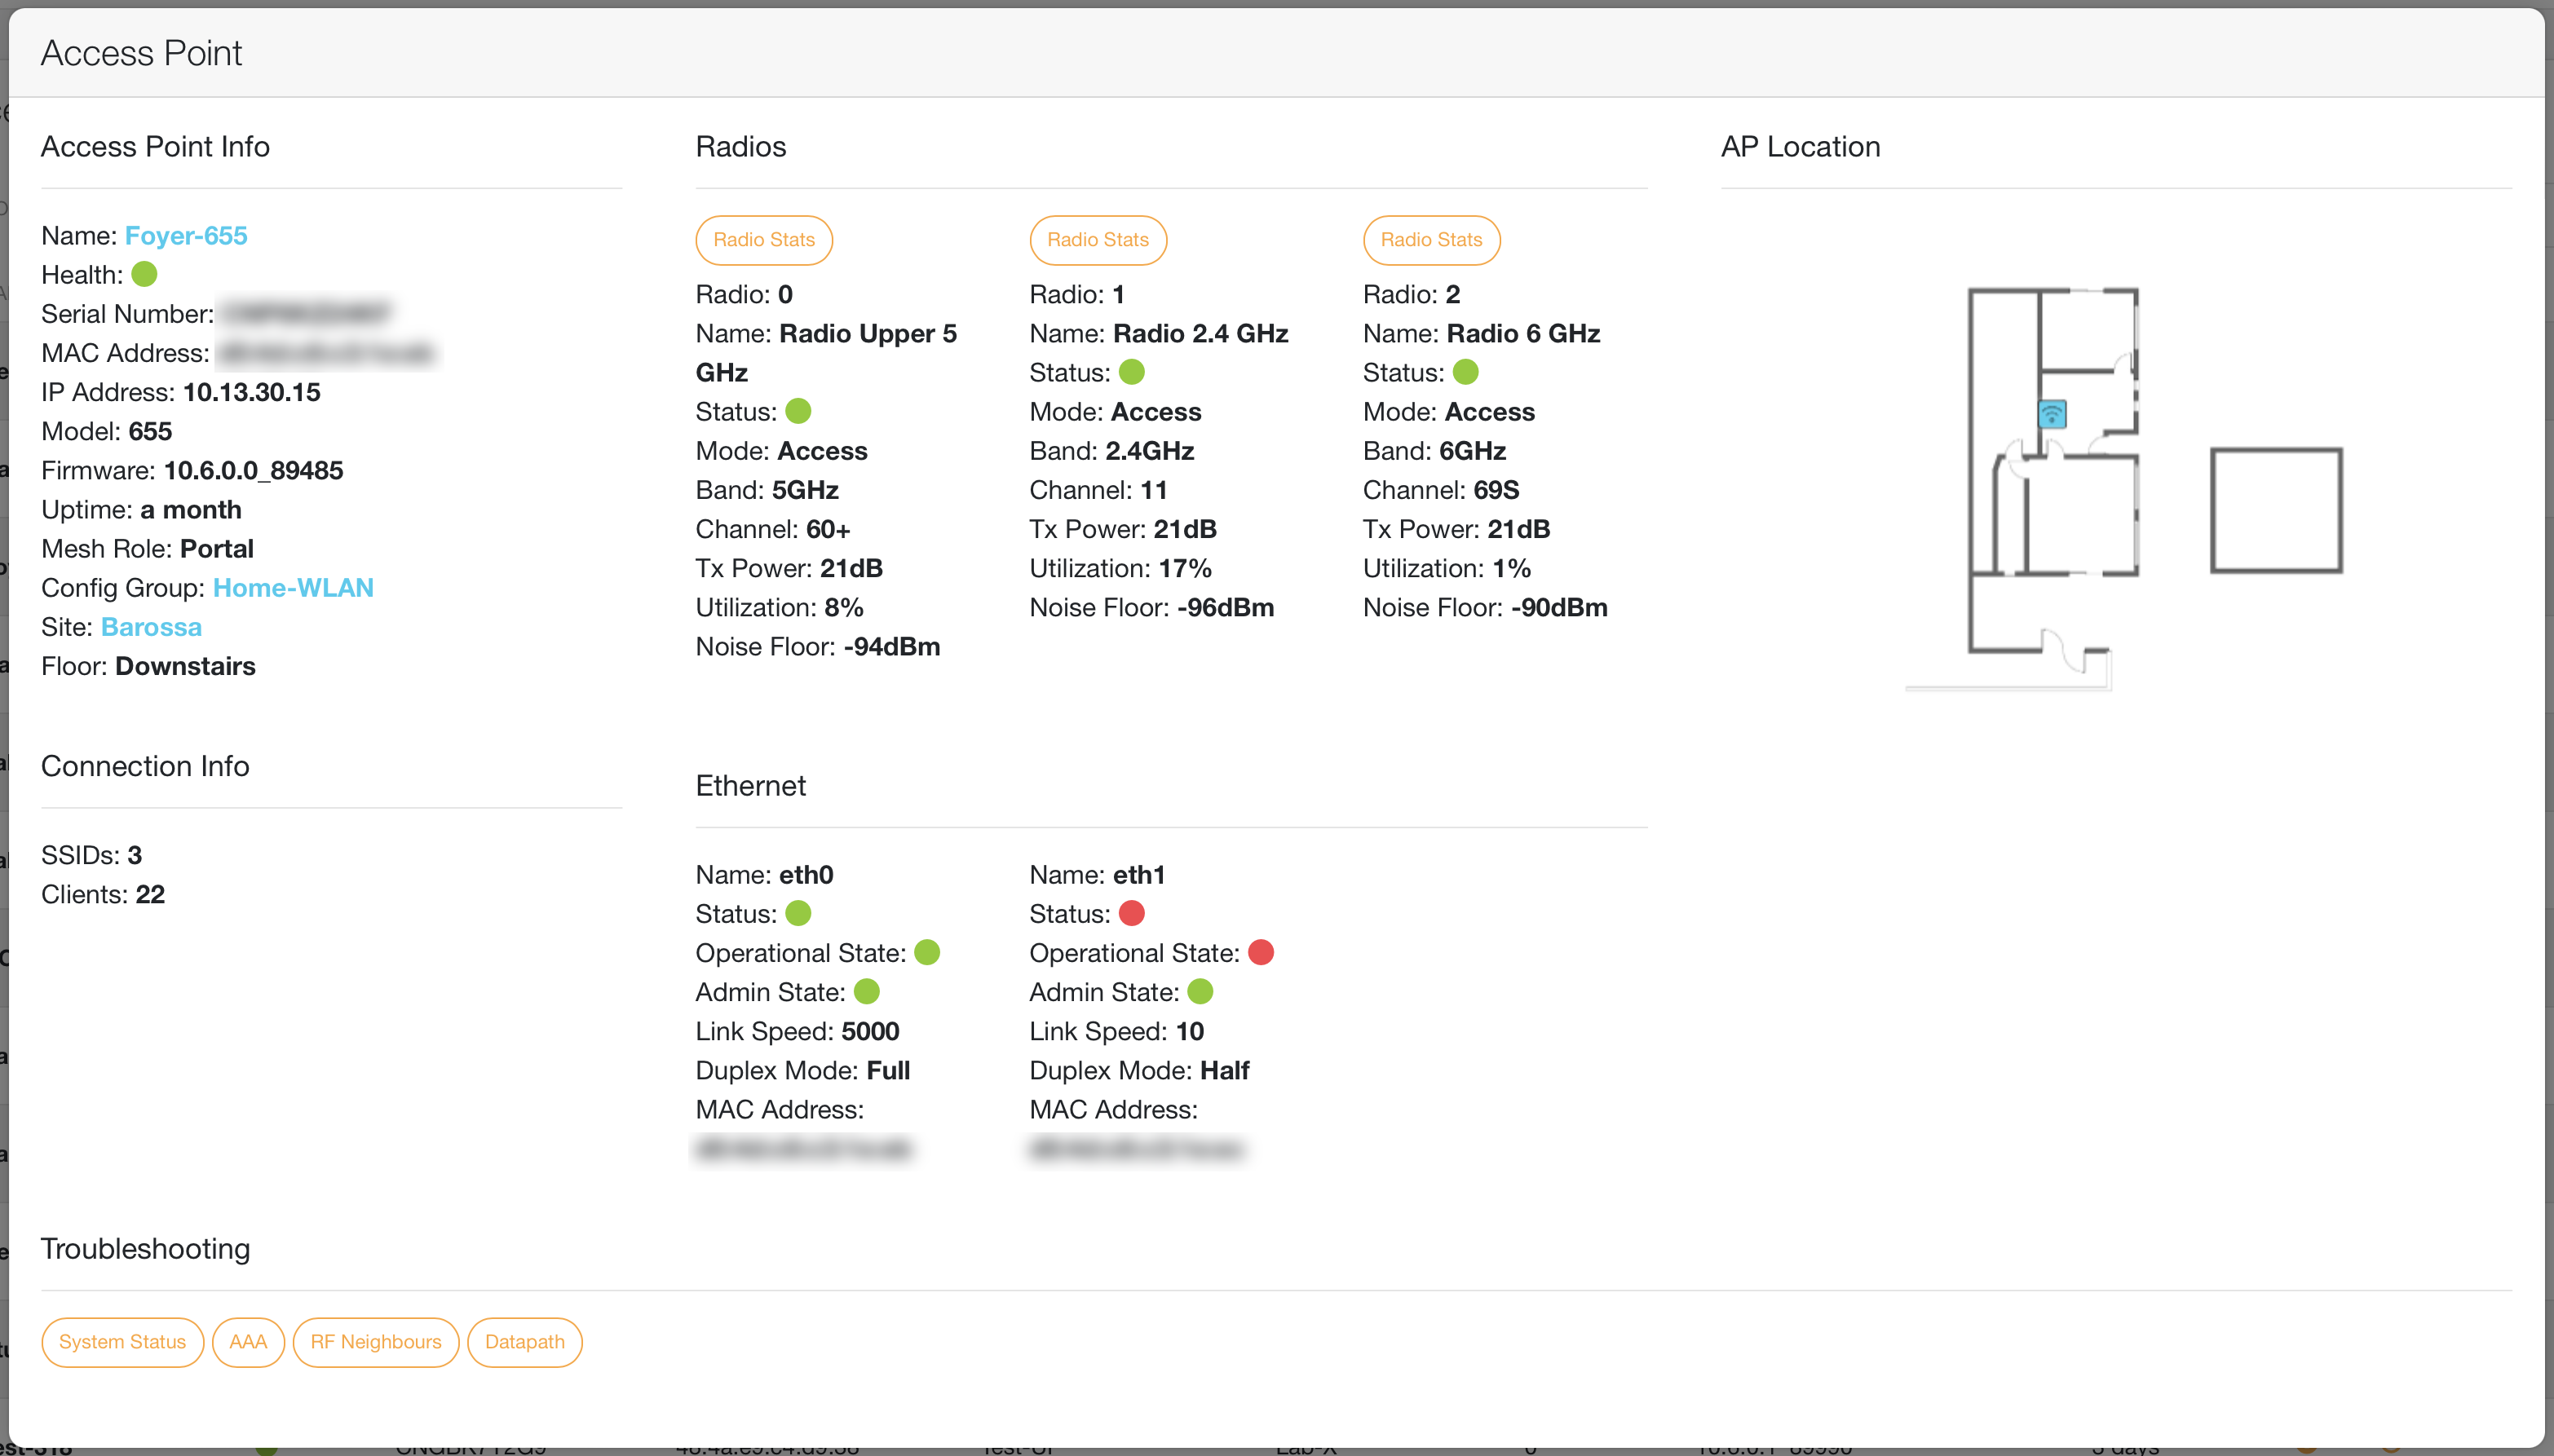Select firmware version 10.6.0.0_89485
The width and height of the screenshot is (2554, 1456).
tap(254, 471)
